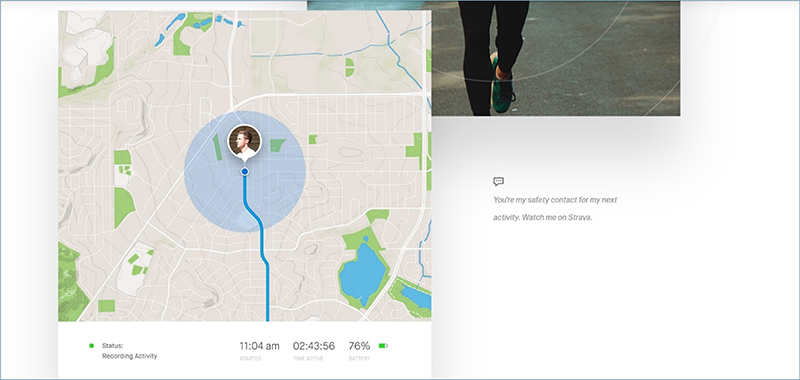Click the blue current location dot

coord(244,171)
